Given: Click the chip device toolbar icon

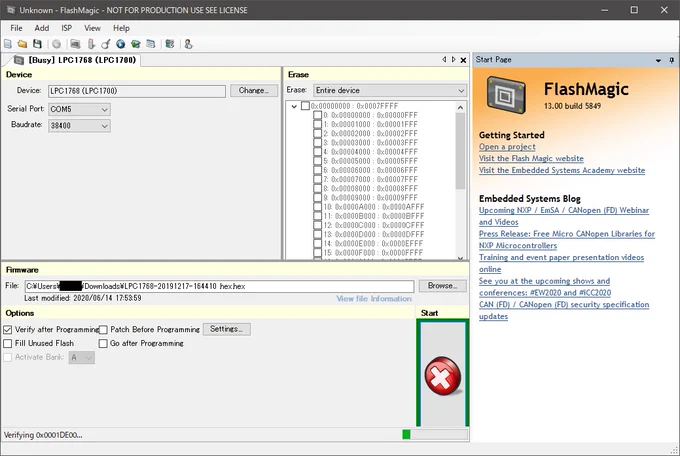Looking at the screenshot, I should click(75, 44).
